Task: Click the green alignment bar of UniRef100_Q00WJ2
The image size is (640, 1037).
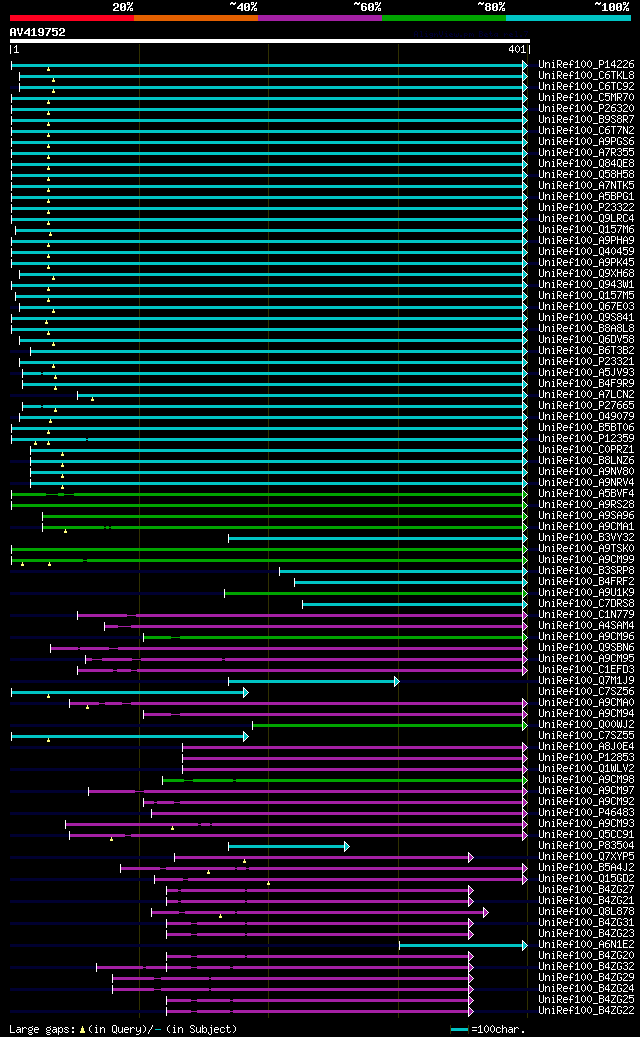Action: (389, 726)
